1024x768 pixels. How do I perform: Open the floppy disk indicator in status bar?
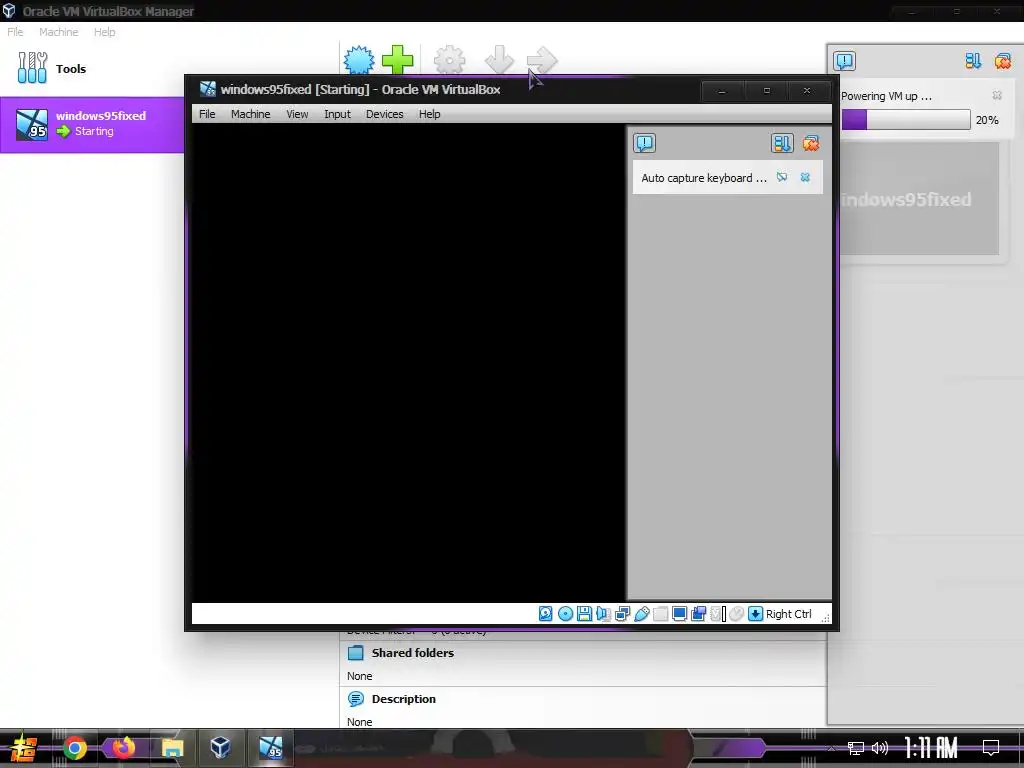coord(584,614)
